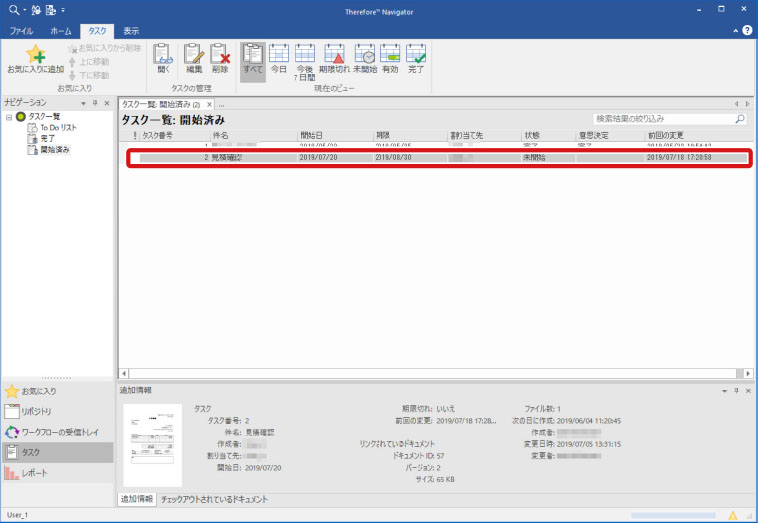Show 完了 (Completed) tasks view in ribbon

click(416, 59)
